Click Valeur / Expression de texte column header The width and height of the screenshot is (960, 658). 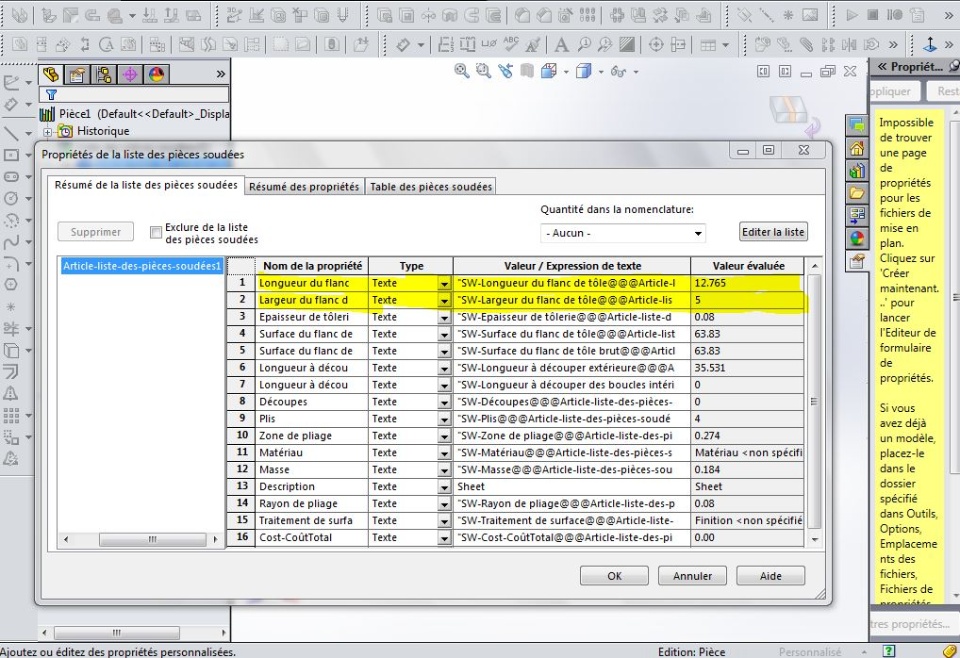[x=572, y=266]
